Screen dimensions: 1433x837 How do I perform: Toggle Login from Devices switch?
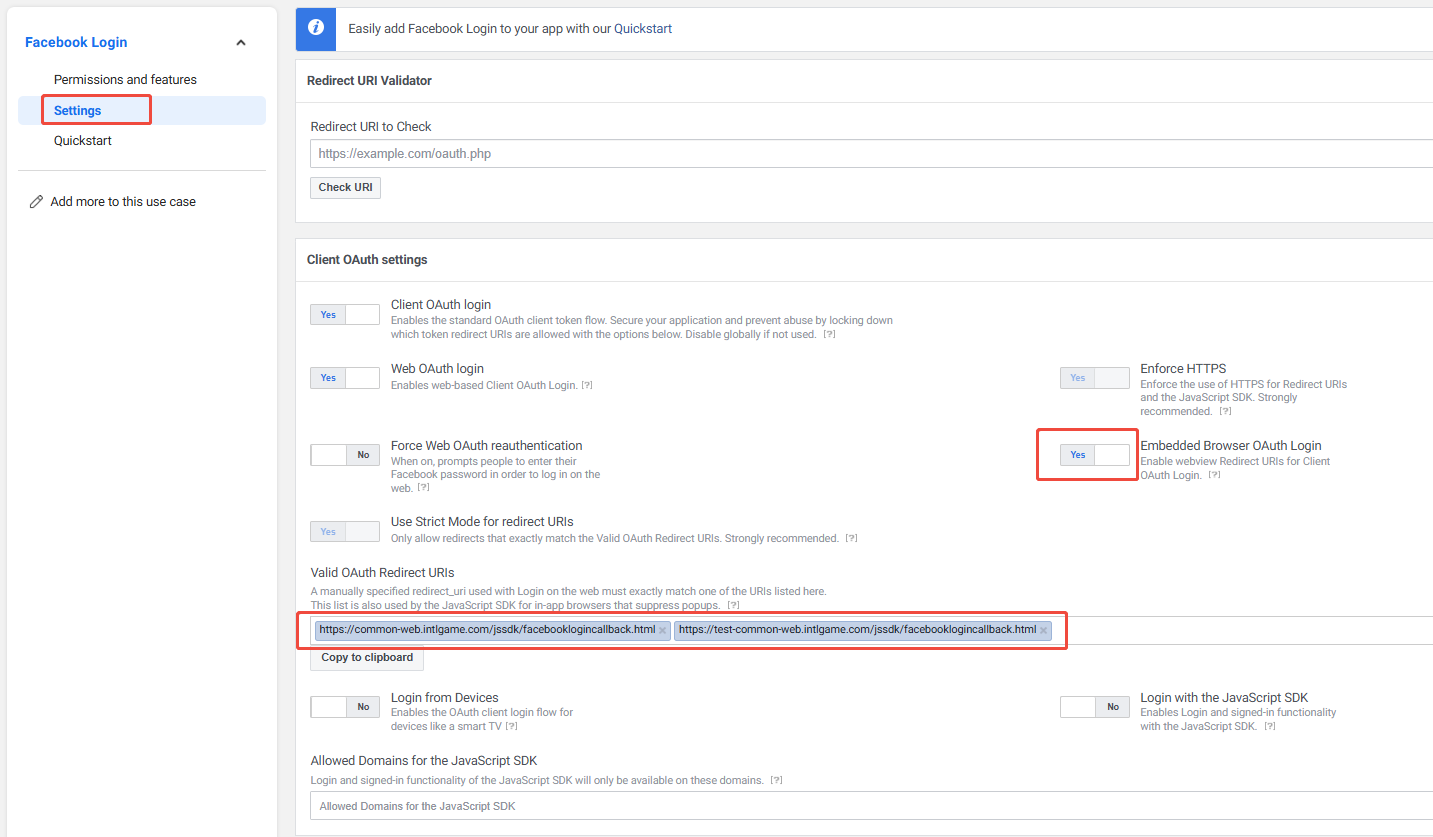click(x=345, y=706)
